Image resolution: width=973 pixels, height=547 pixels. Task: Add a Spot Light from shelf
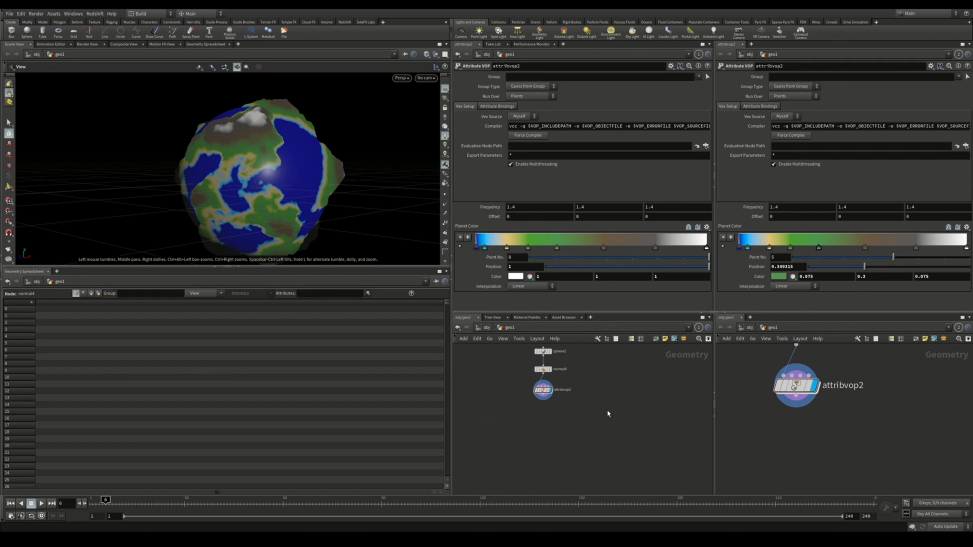498,32
